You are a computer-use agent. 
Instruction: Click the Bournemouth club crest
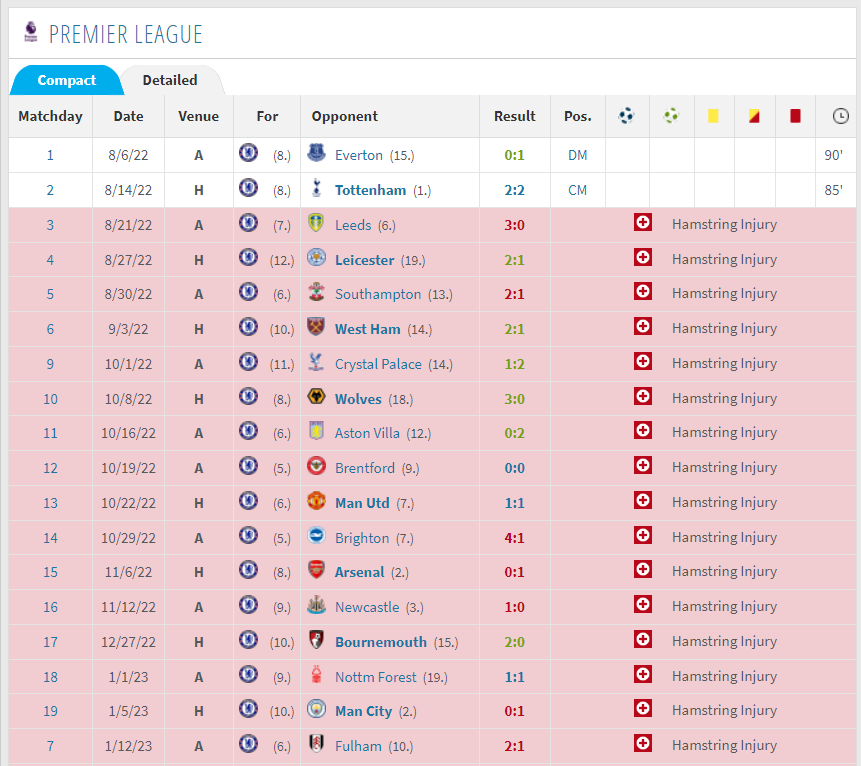pos(316,640)
